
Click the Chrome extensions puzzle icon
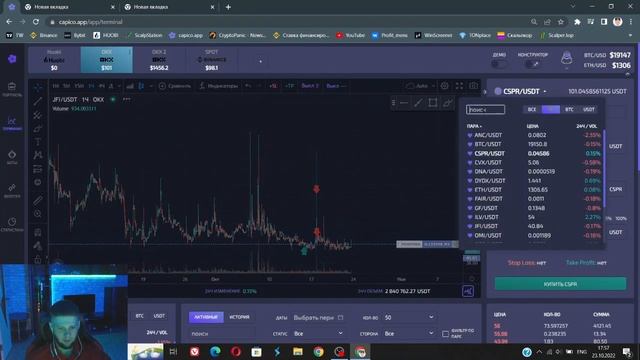(x=577, y=22)
